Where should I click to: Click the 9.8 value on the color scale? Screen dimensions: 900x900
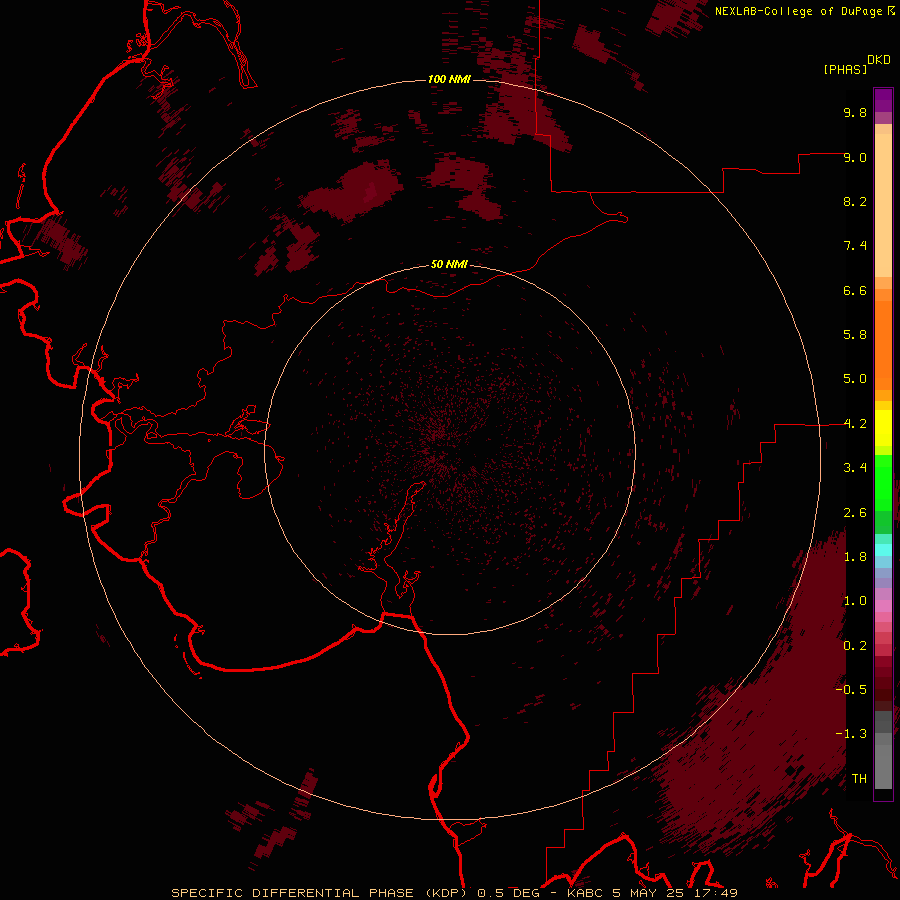(855, 112)
